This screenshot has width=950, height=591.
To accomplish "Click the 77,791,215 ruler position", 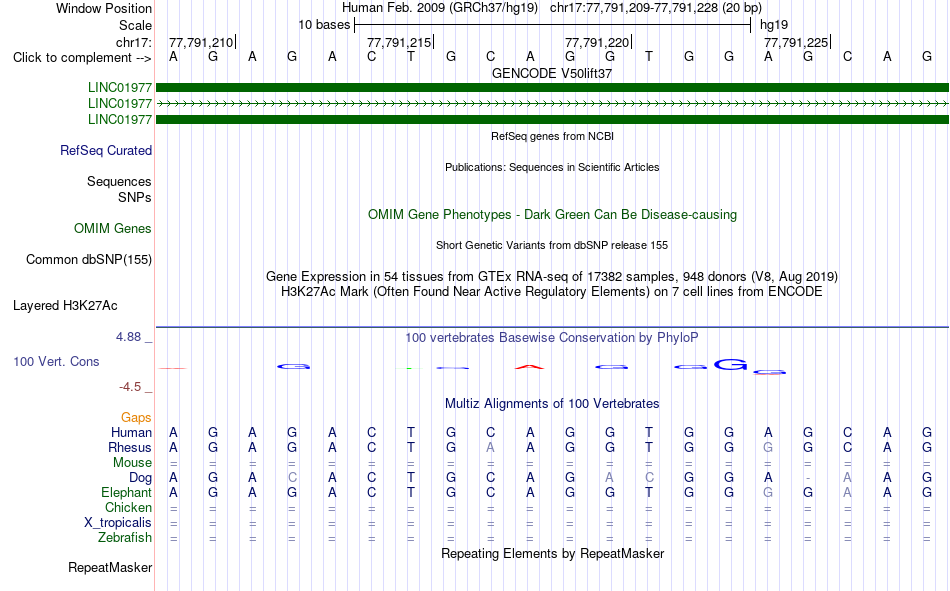I will (x=399, y=42).
